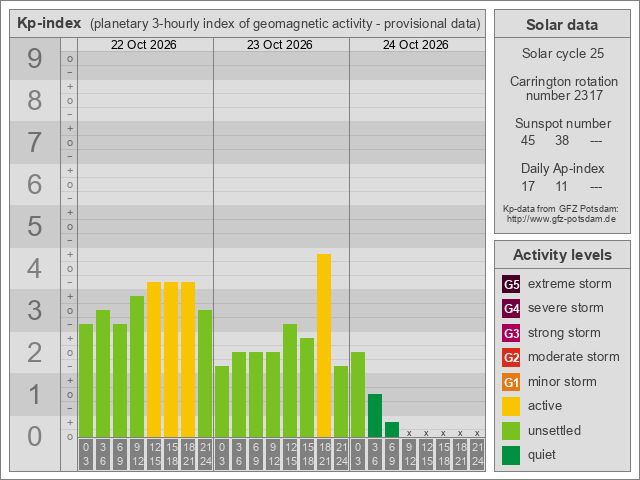The image size is (640, 480).
Task: Click the 23 Oct 2026 date header
Action: (280, 44)
